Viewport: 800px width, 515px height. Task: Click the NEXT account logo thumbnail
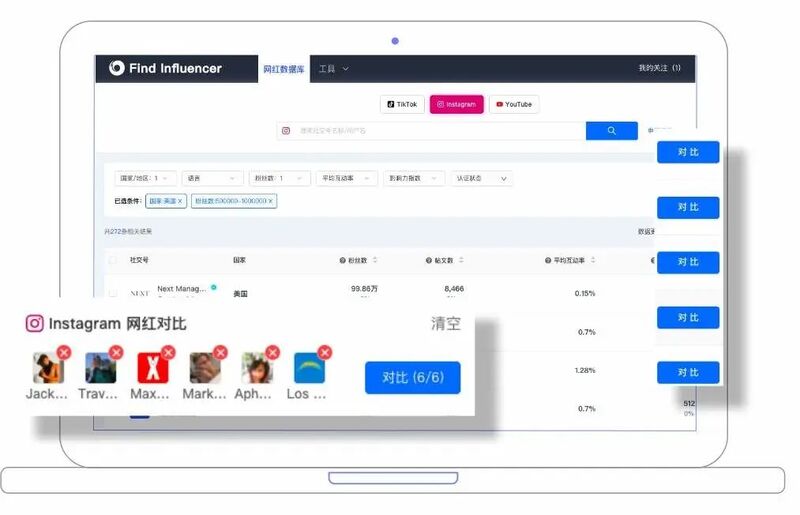[x=140, y=293]
